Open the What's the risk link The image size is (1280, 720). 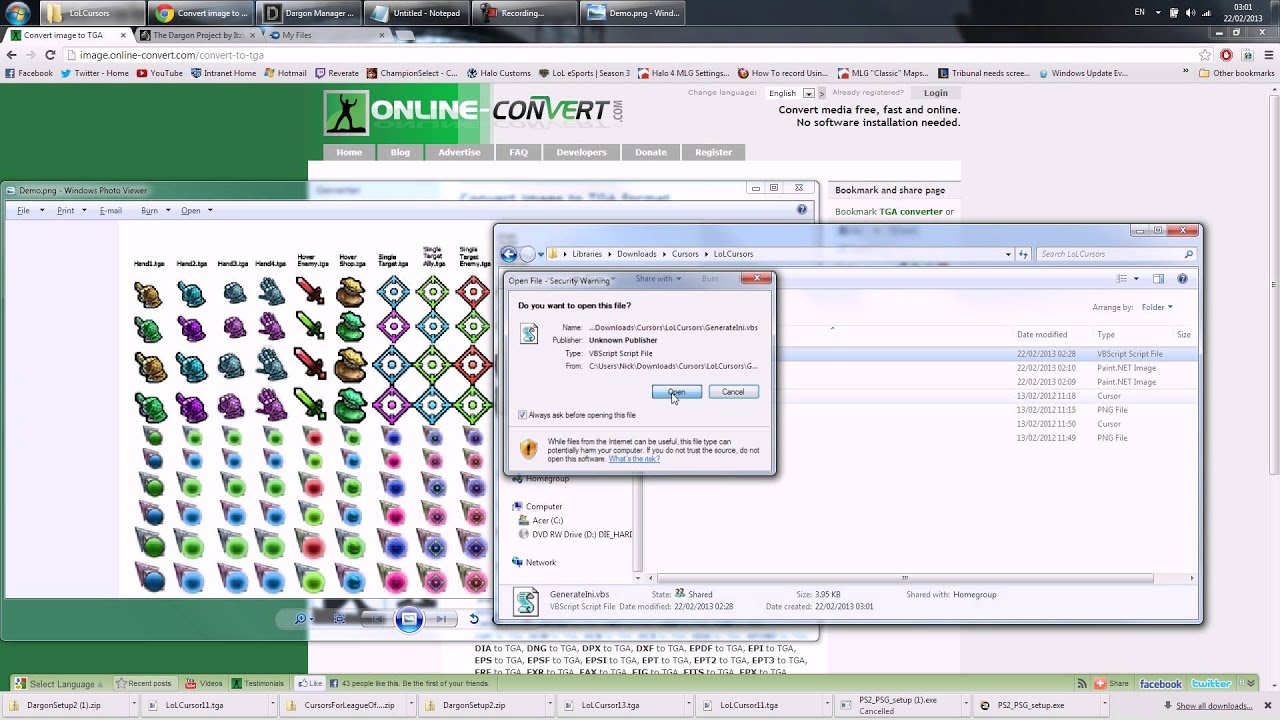[x=634, y=459]
